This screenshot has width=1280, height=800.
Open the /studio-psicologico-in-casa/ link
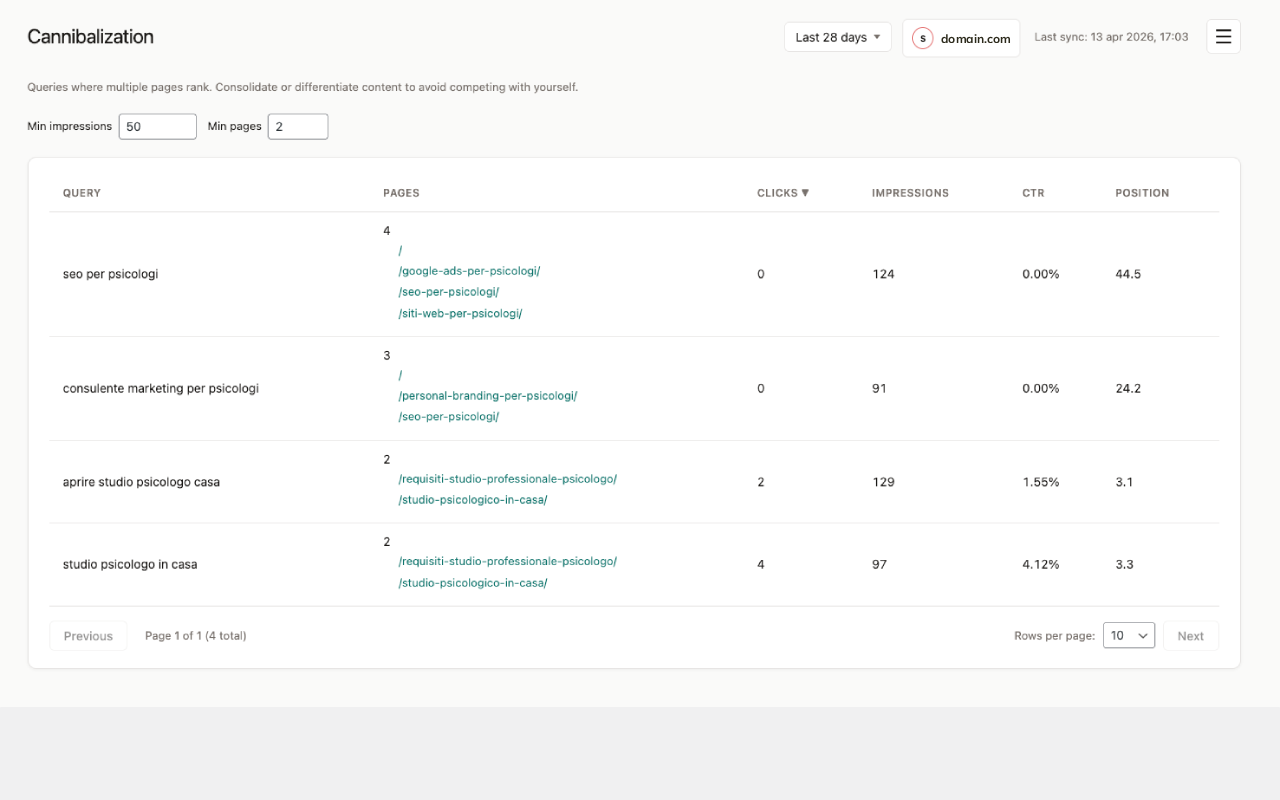[x=473, y=499]
